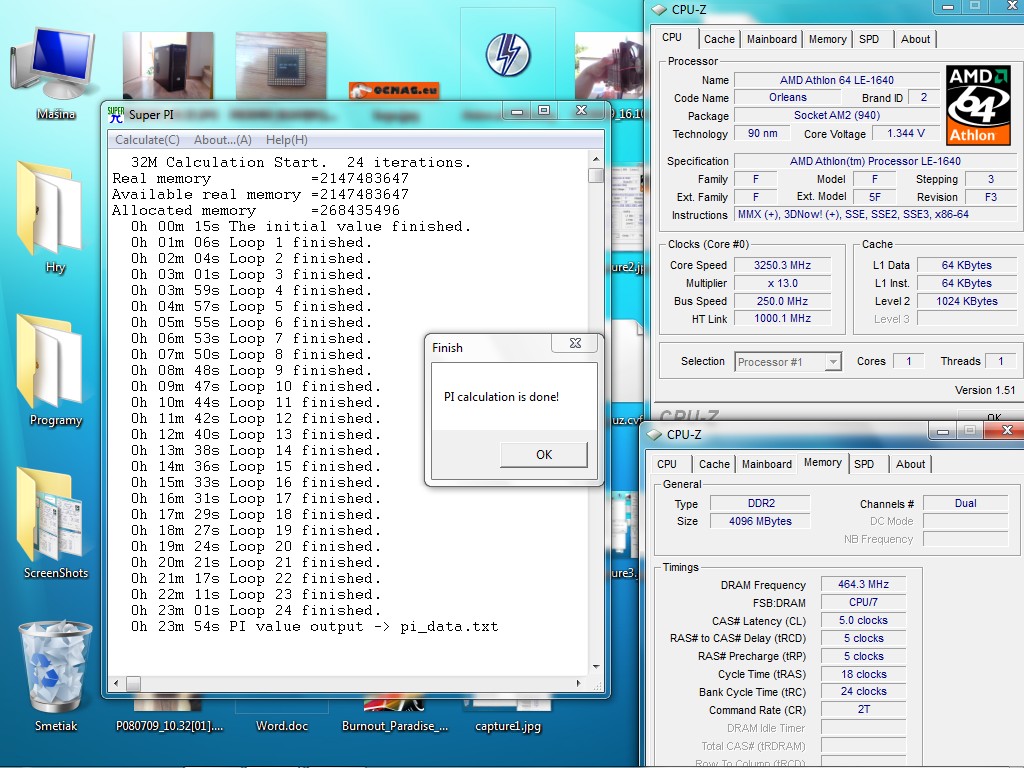Switch to About tab in upper CPU-Z
The width and height of the screenshot is (1024, 768).
(915, 39)
